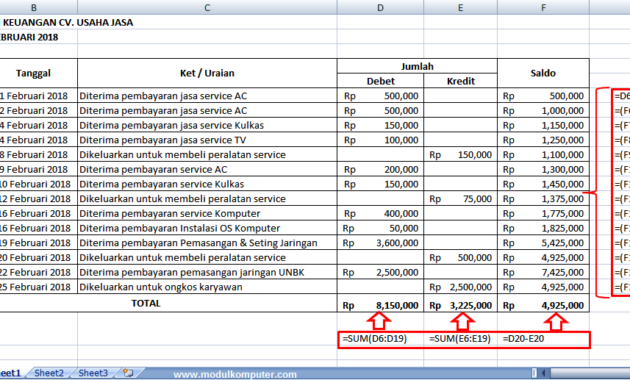Click Saldo 500,000 on 1 Februari row
Image resolution: width=630 pixels, height=380 pixels.
pyautogui.click(x=543, y=96)
